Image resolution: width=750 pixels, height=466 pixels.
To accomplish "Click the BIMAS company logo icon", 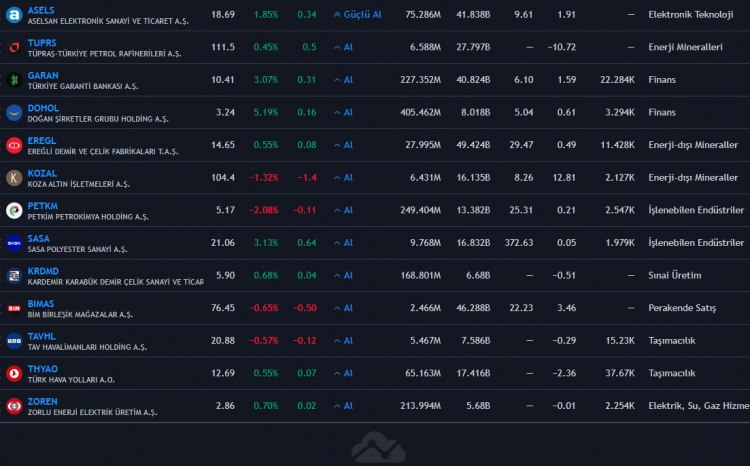I will [x=14, y=308].
